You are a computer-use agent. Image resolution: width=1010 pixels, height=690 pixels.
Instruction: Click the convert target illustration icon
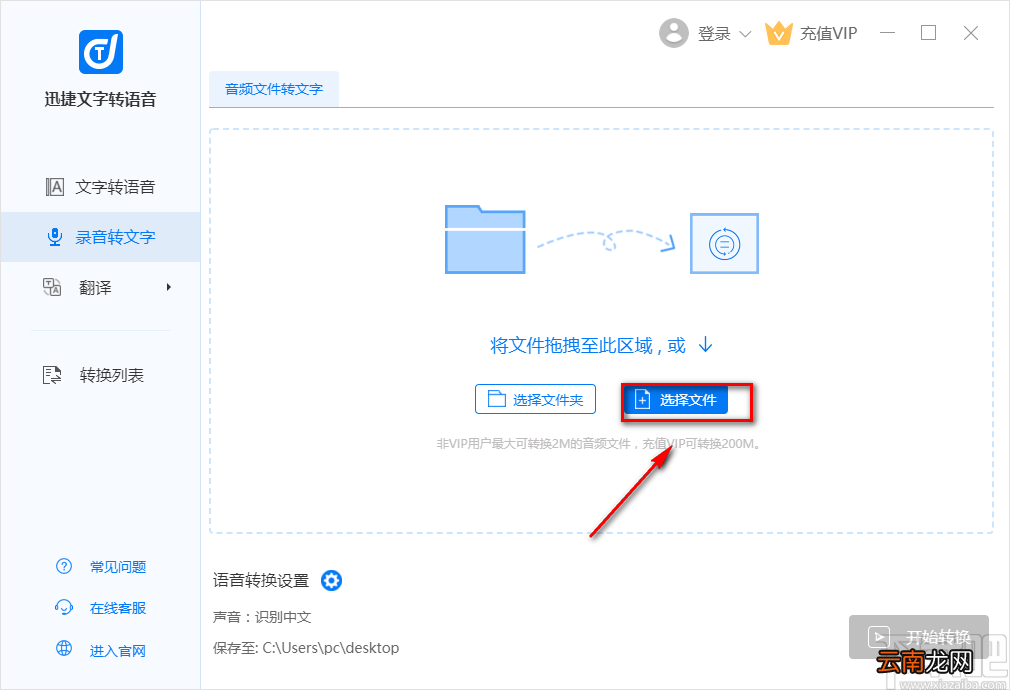pos(724,244)
